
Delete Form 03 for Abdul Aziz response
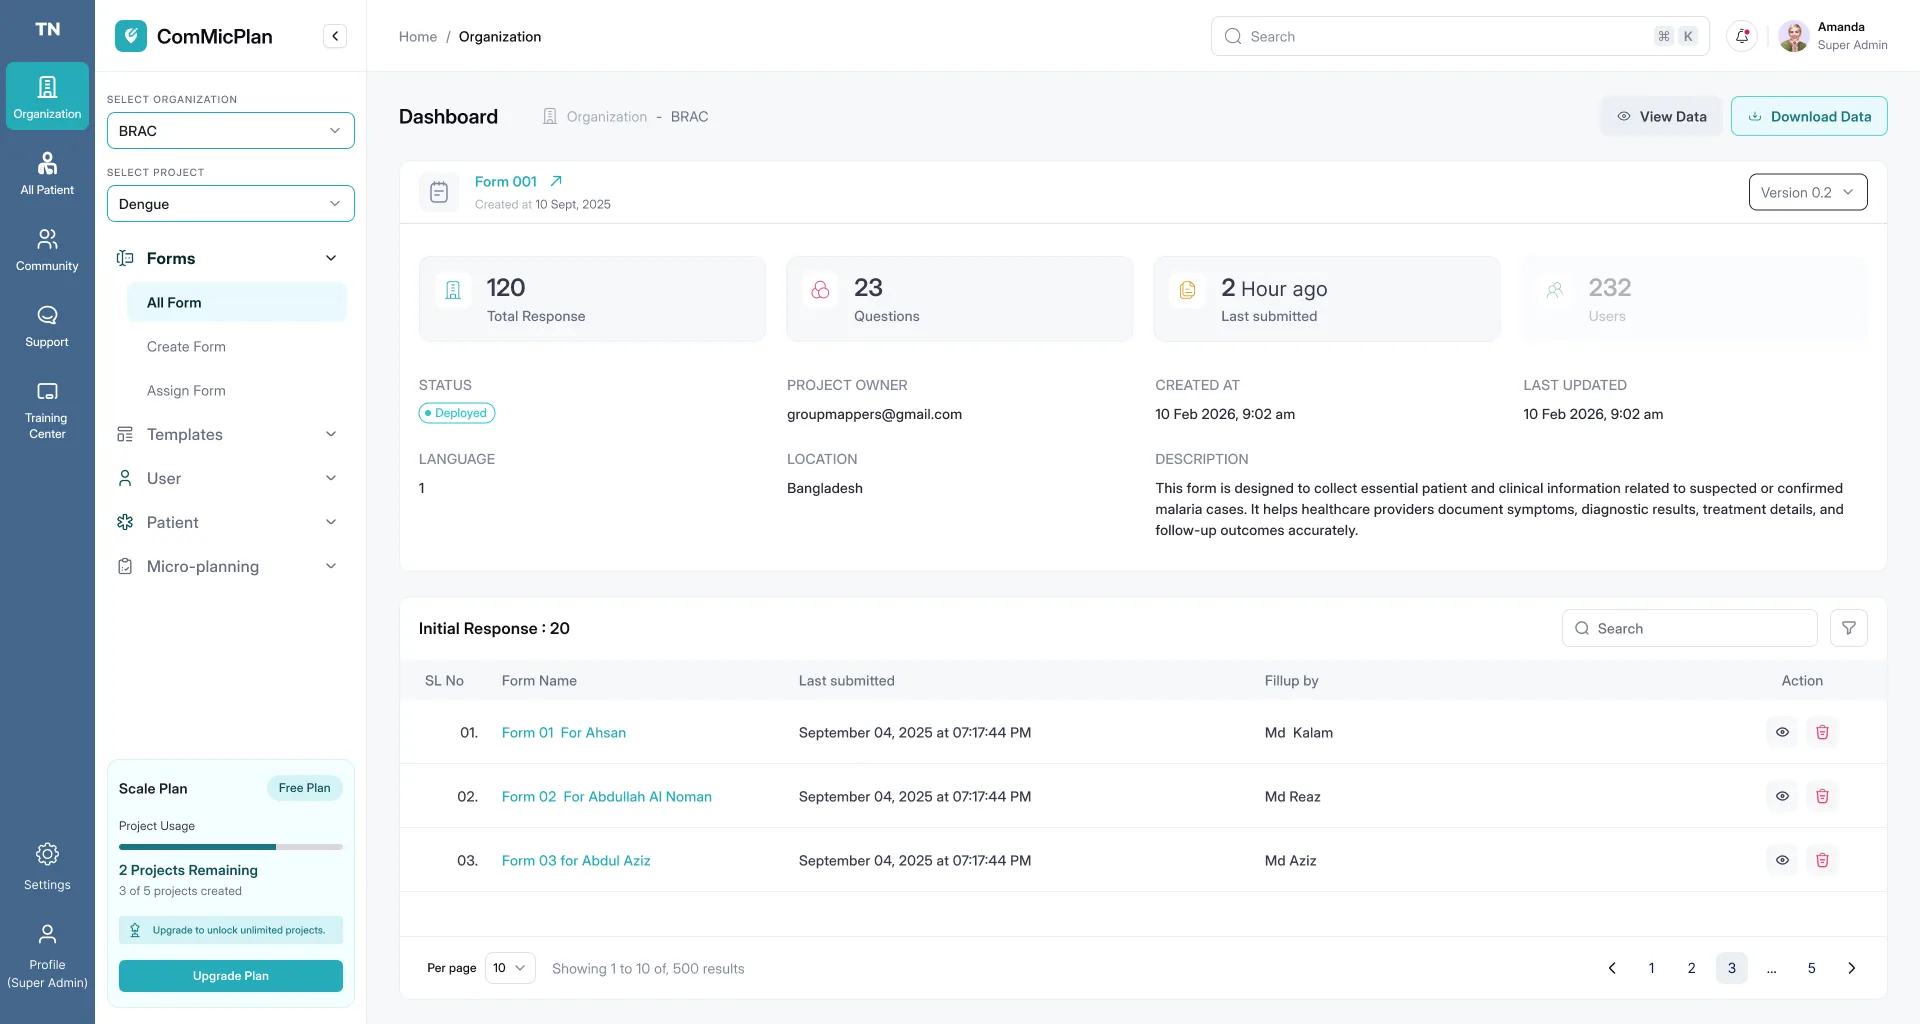coord(1822,860)
